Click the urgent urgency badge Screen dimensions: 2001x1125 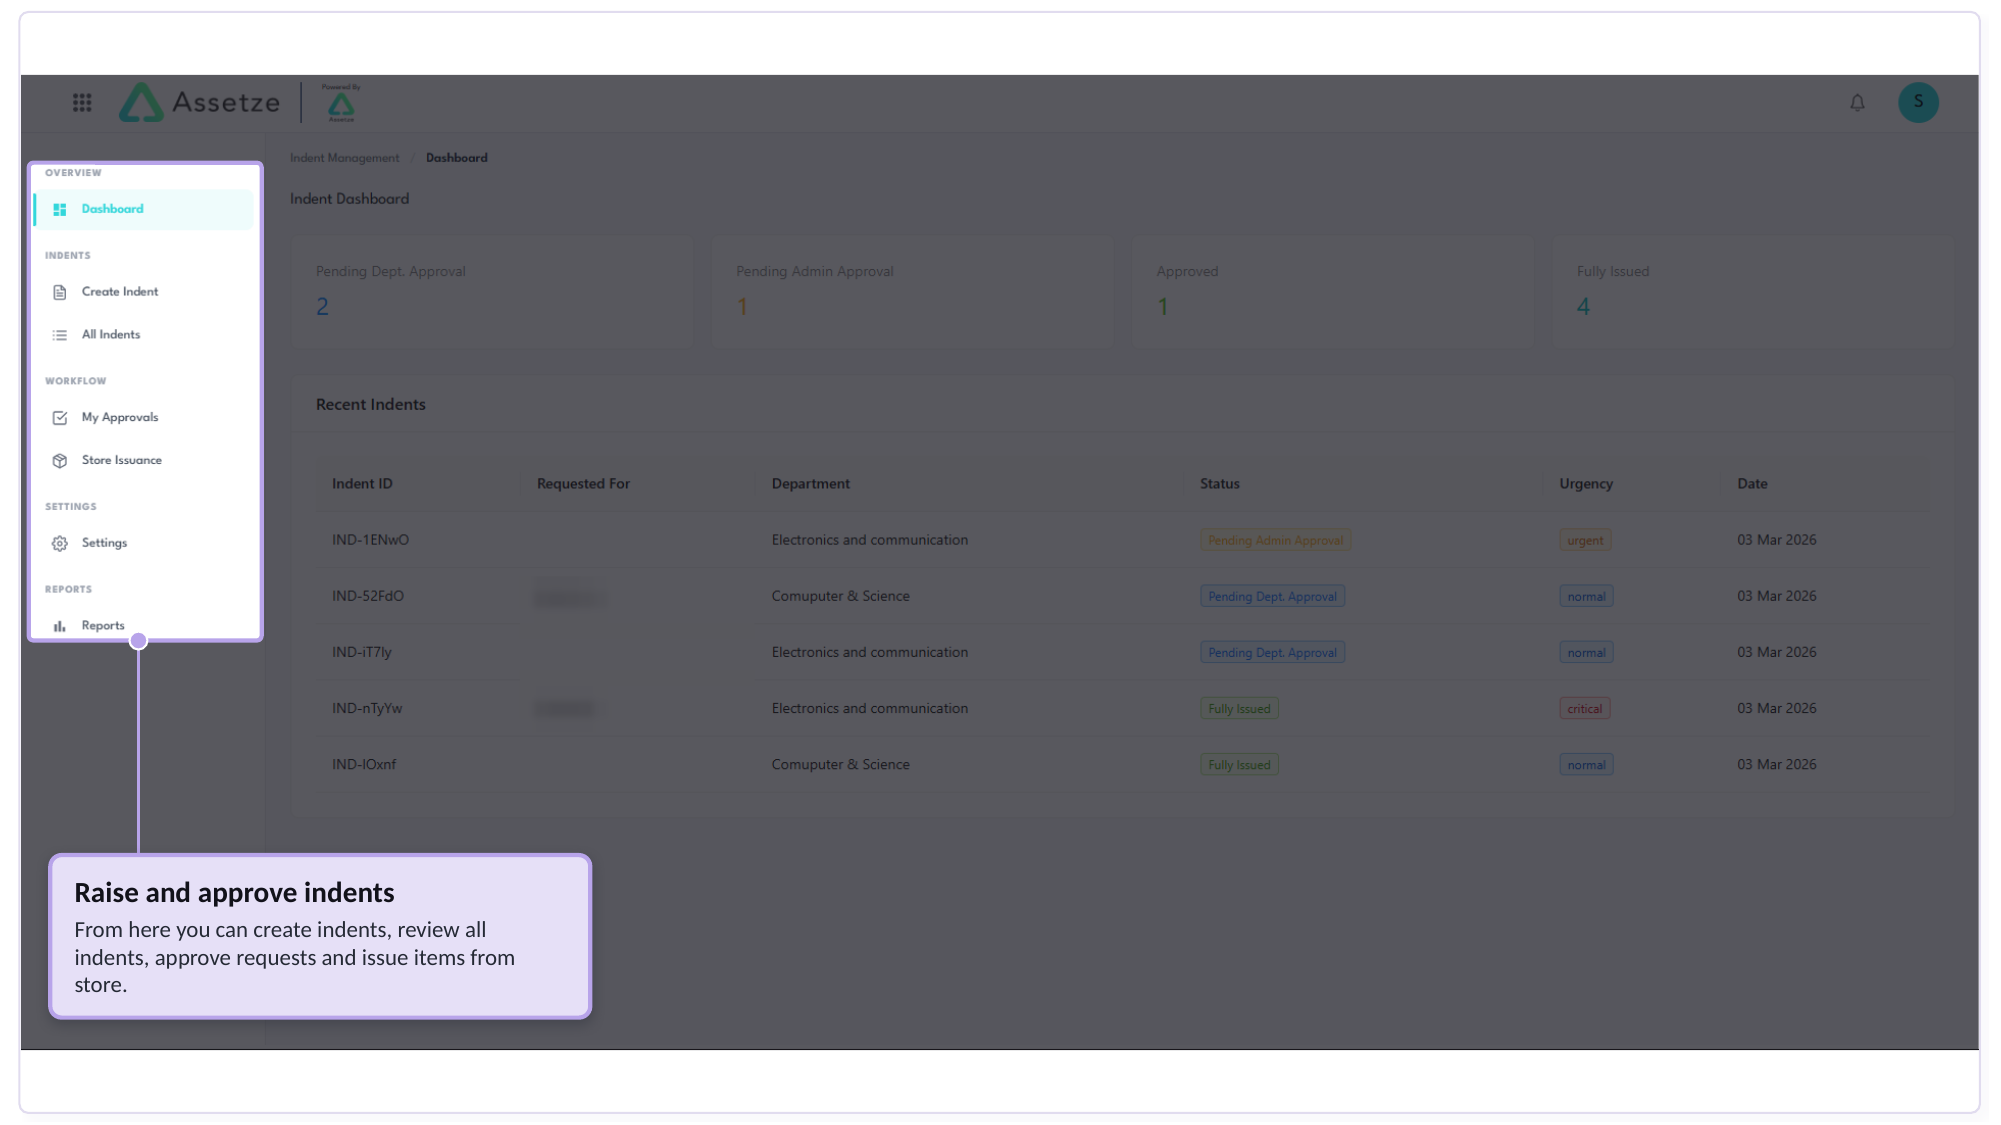click(1585, 540)
